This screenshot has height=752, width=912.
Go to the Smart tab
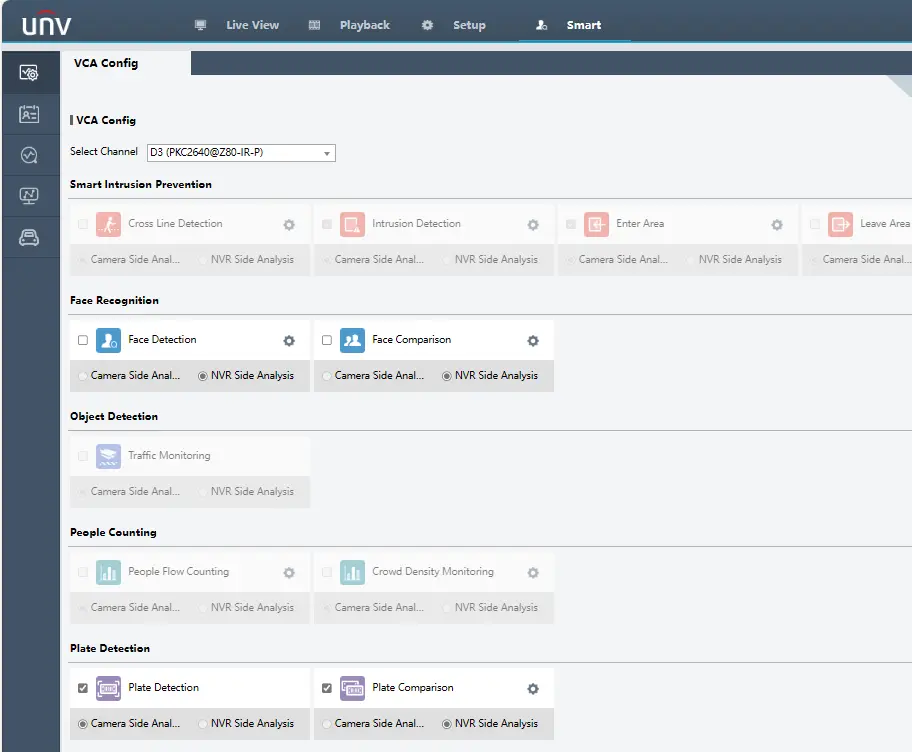pyautogui.click(x=583, y=25)
